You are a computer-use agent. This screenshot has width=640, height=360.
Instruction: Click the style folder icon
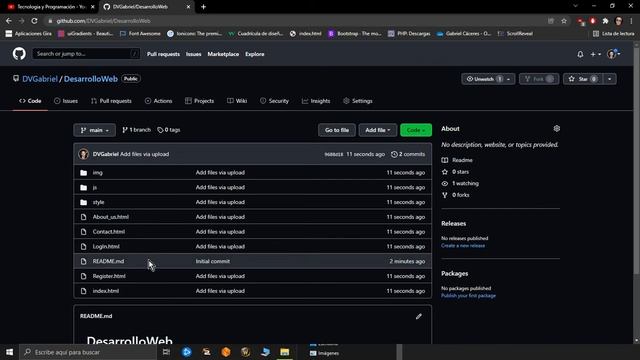tap(84, 202)
